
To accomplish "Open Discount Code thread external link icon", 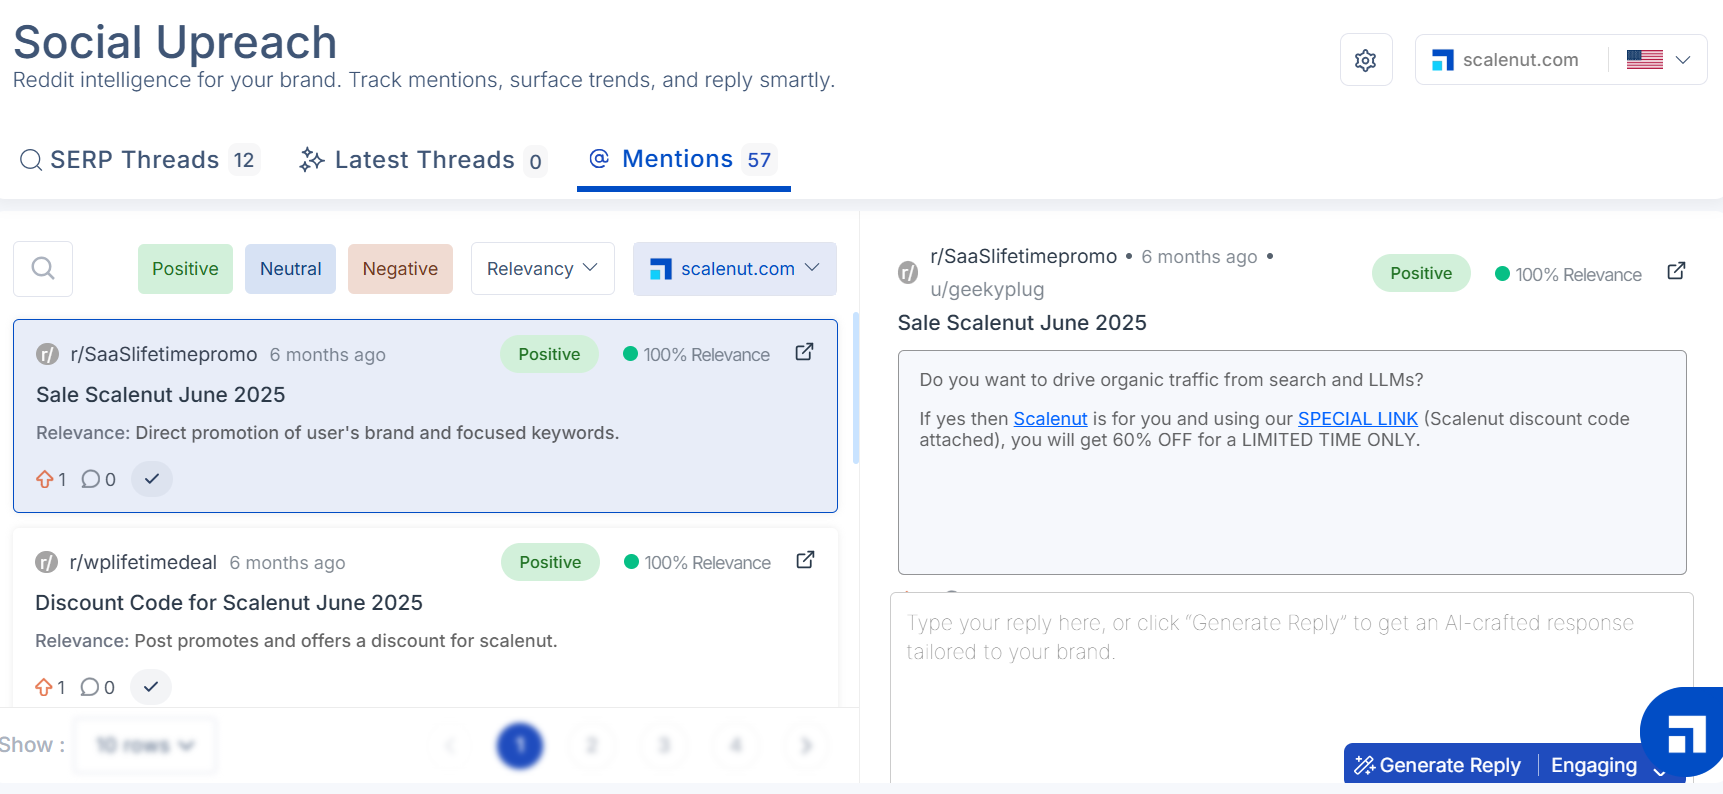I will (805, 560).
